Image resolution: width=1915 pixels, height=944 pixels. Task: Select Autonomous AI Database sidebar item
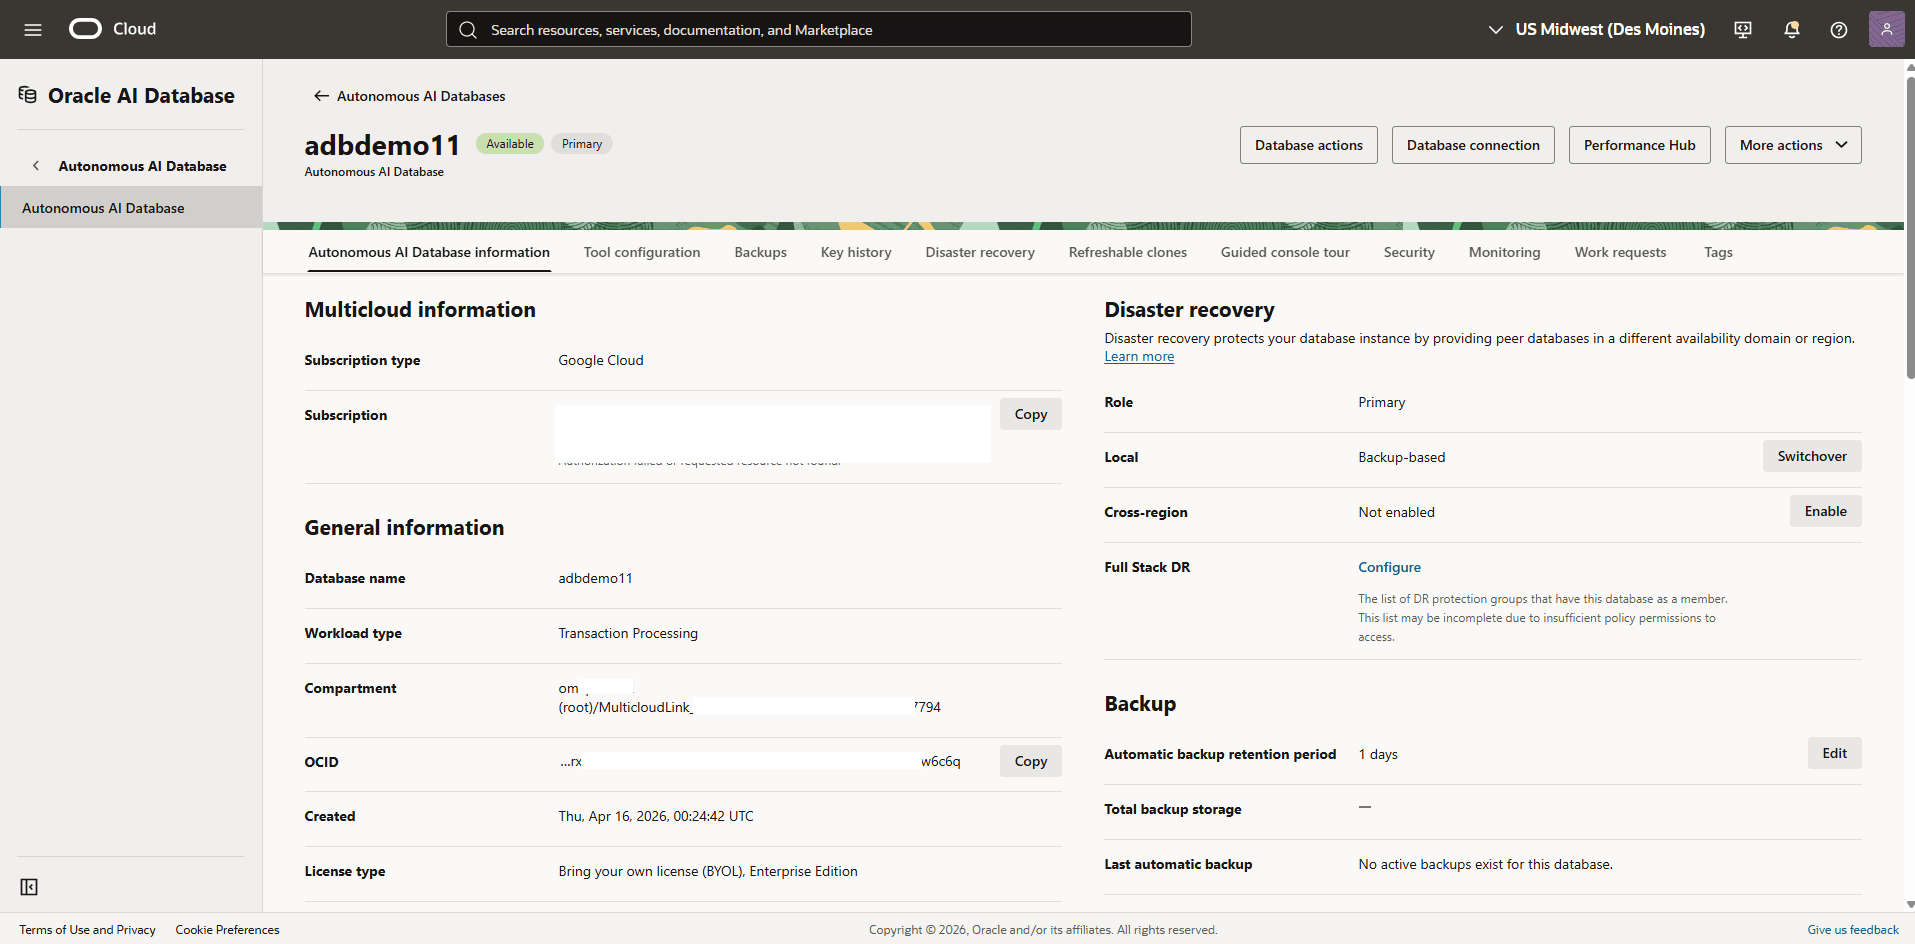pyautogui.click(x=131, y=208)
